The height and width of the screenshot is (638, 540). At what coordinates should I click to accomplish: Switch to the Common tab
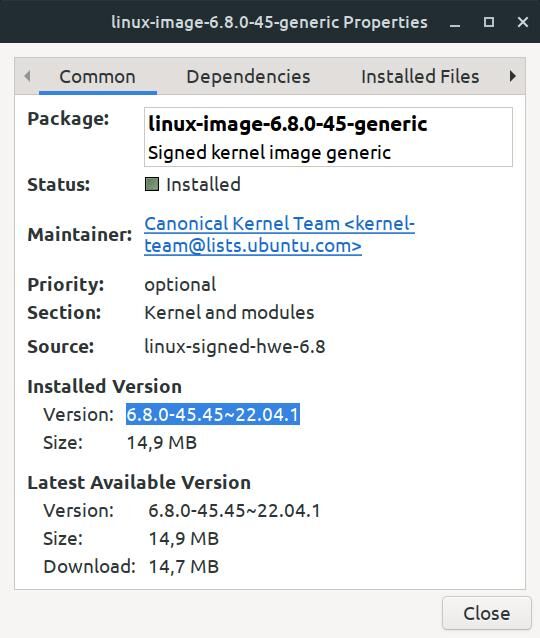pos(98,76)
